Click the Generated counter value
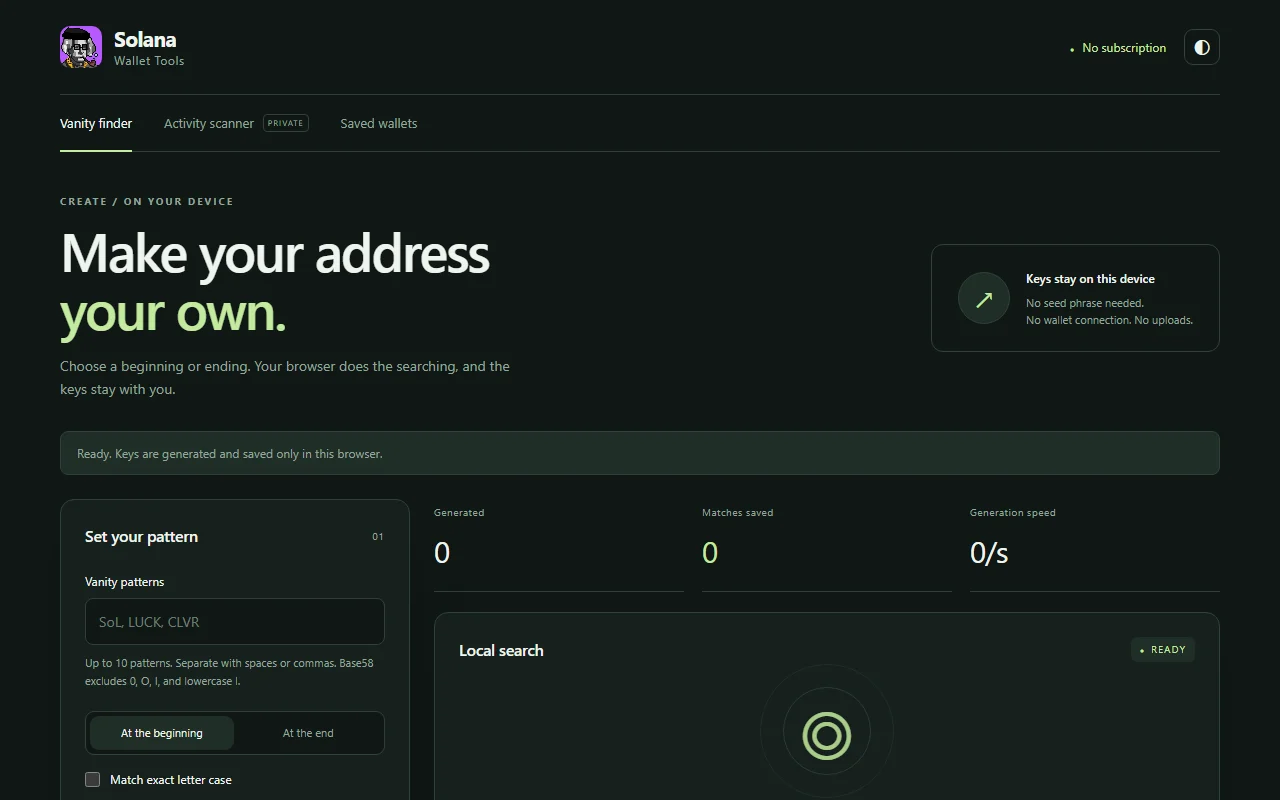Viewport: 1280px width, 800px height. point(442,553)
